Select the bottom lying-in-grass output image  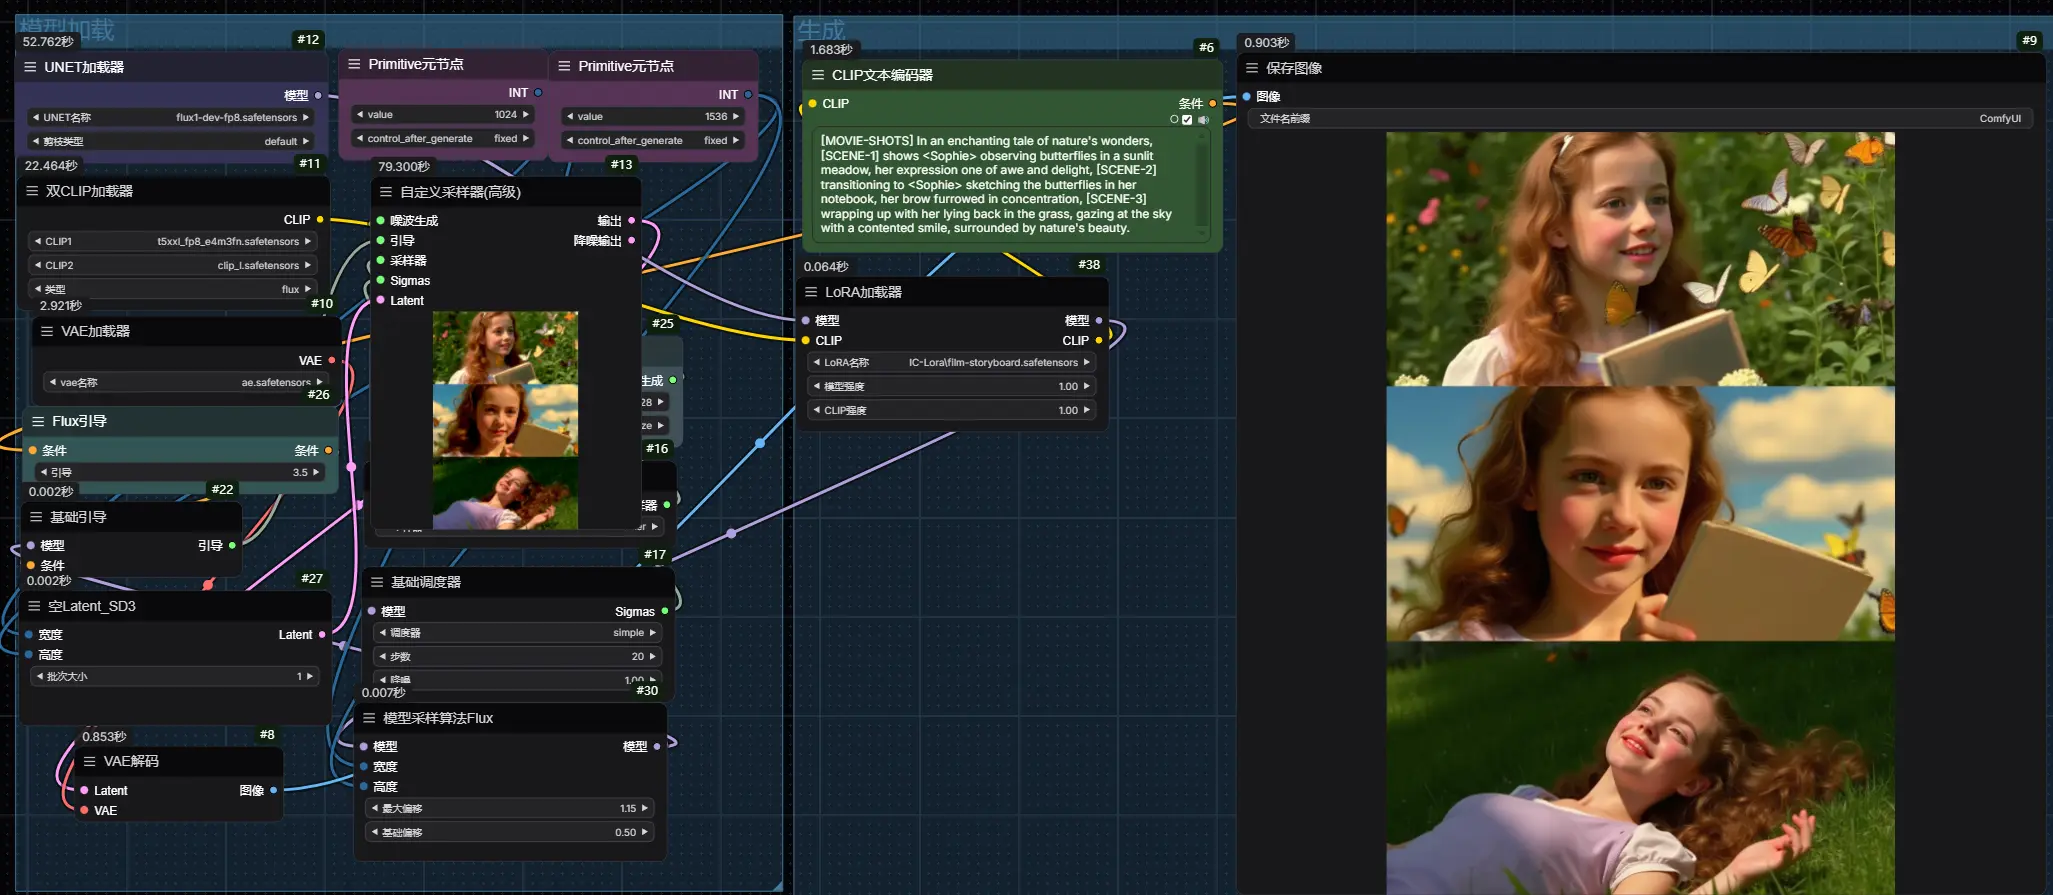1640,767
